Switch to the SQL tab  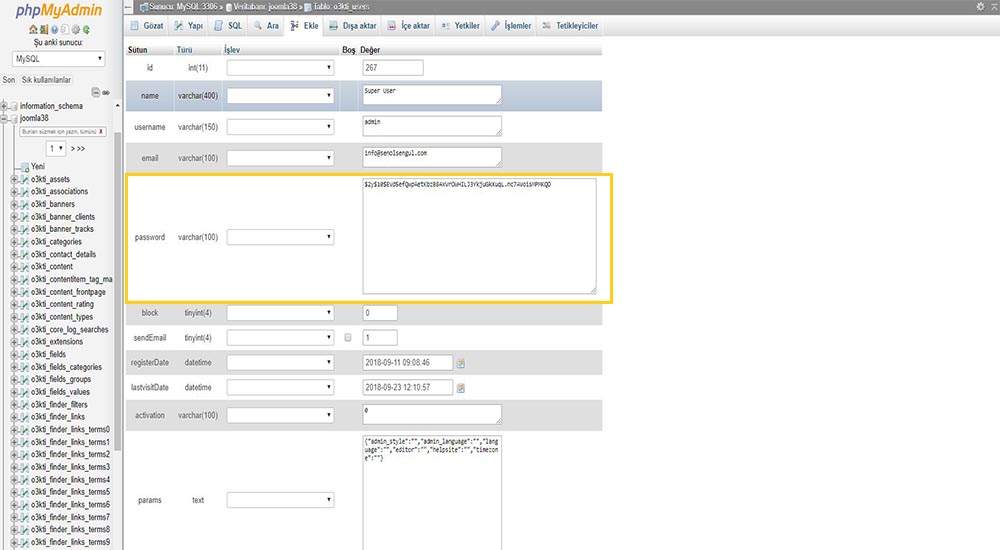click(229, 25)
